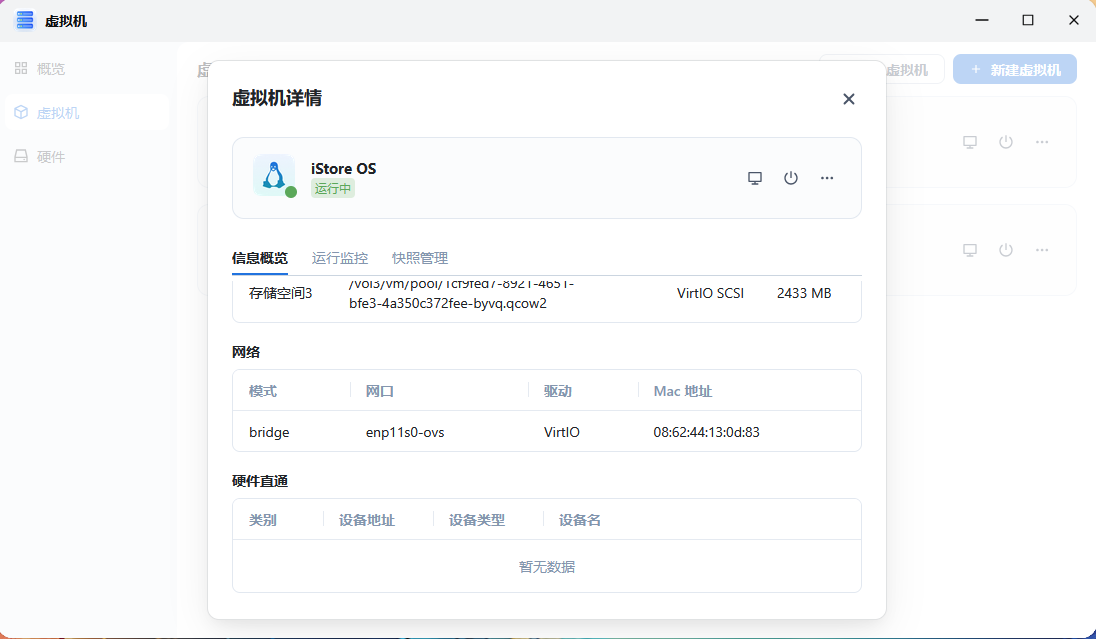This screenshot has height=639, width=1096.
Task: Click the VirtIO SCSI storage driver cell
Action: tap(710, 294)
